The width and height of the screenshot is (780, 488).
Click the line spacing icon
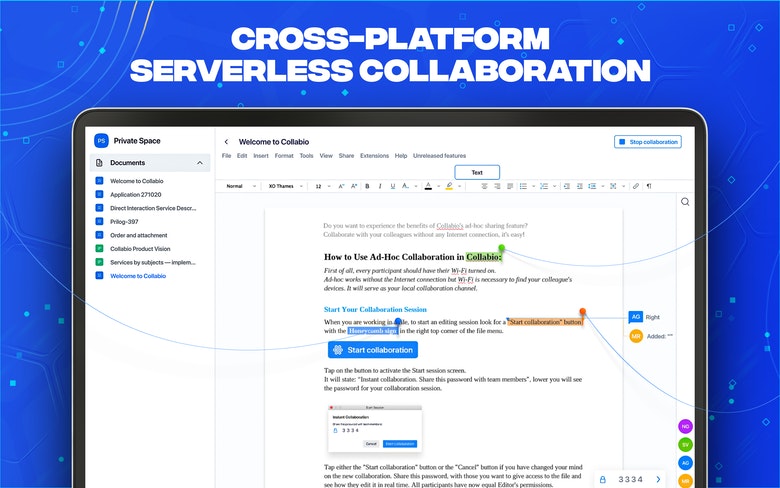(592, 186)
